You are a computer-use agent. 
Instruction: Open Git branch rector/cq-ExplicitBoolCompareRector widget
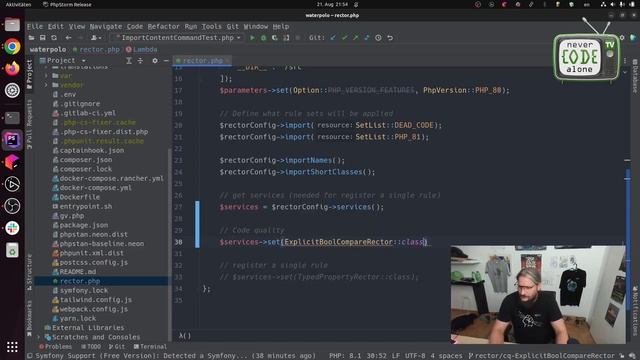click(x=541, y=356)
